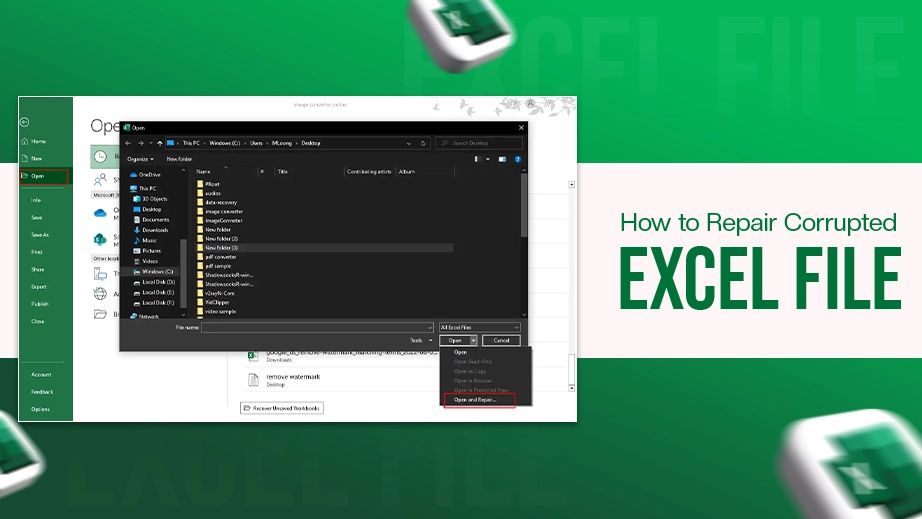This screenshot has width=922, height=519.
Task: Click the Excel backstage back arrow
Action: [25, 122]
